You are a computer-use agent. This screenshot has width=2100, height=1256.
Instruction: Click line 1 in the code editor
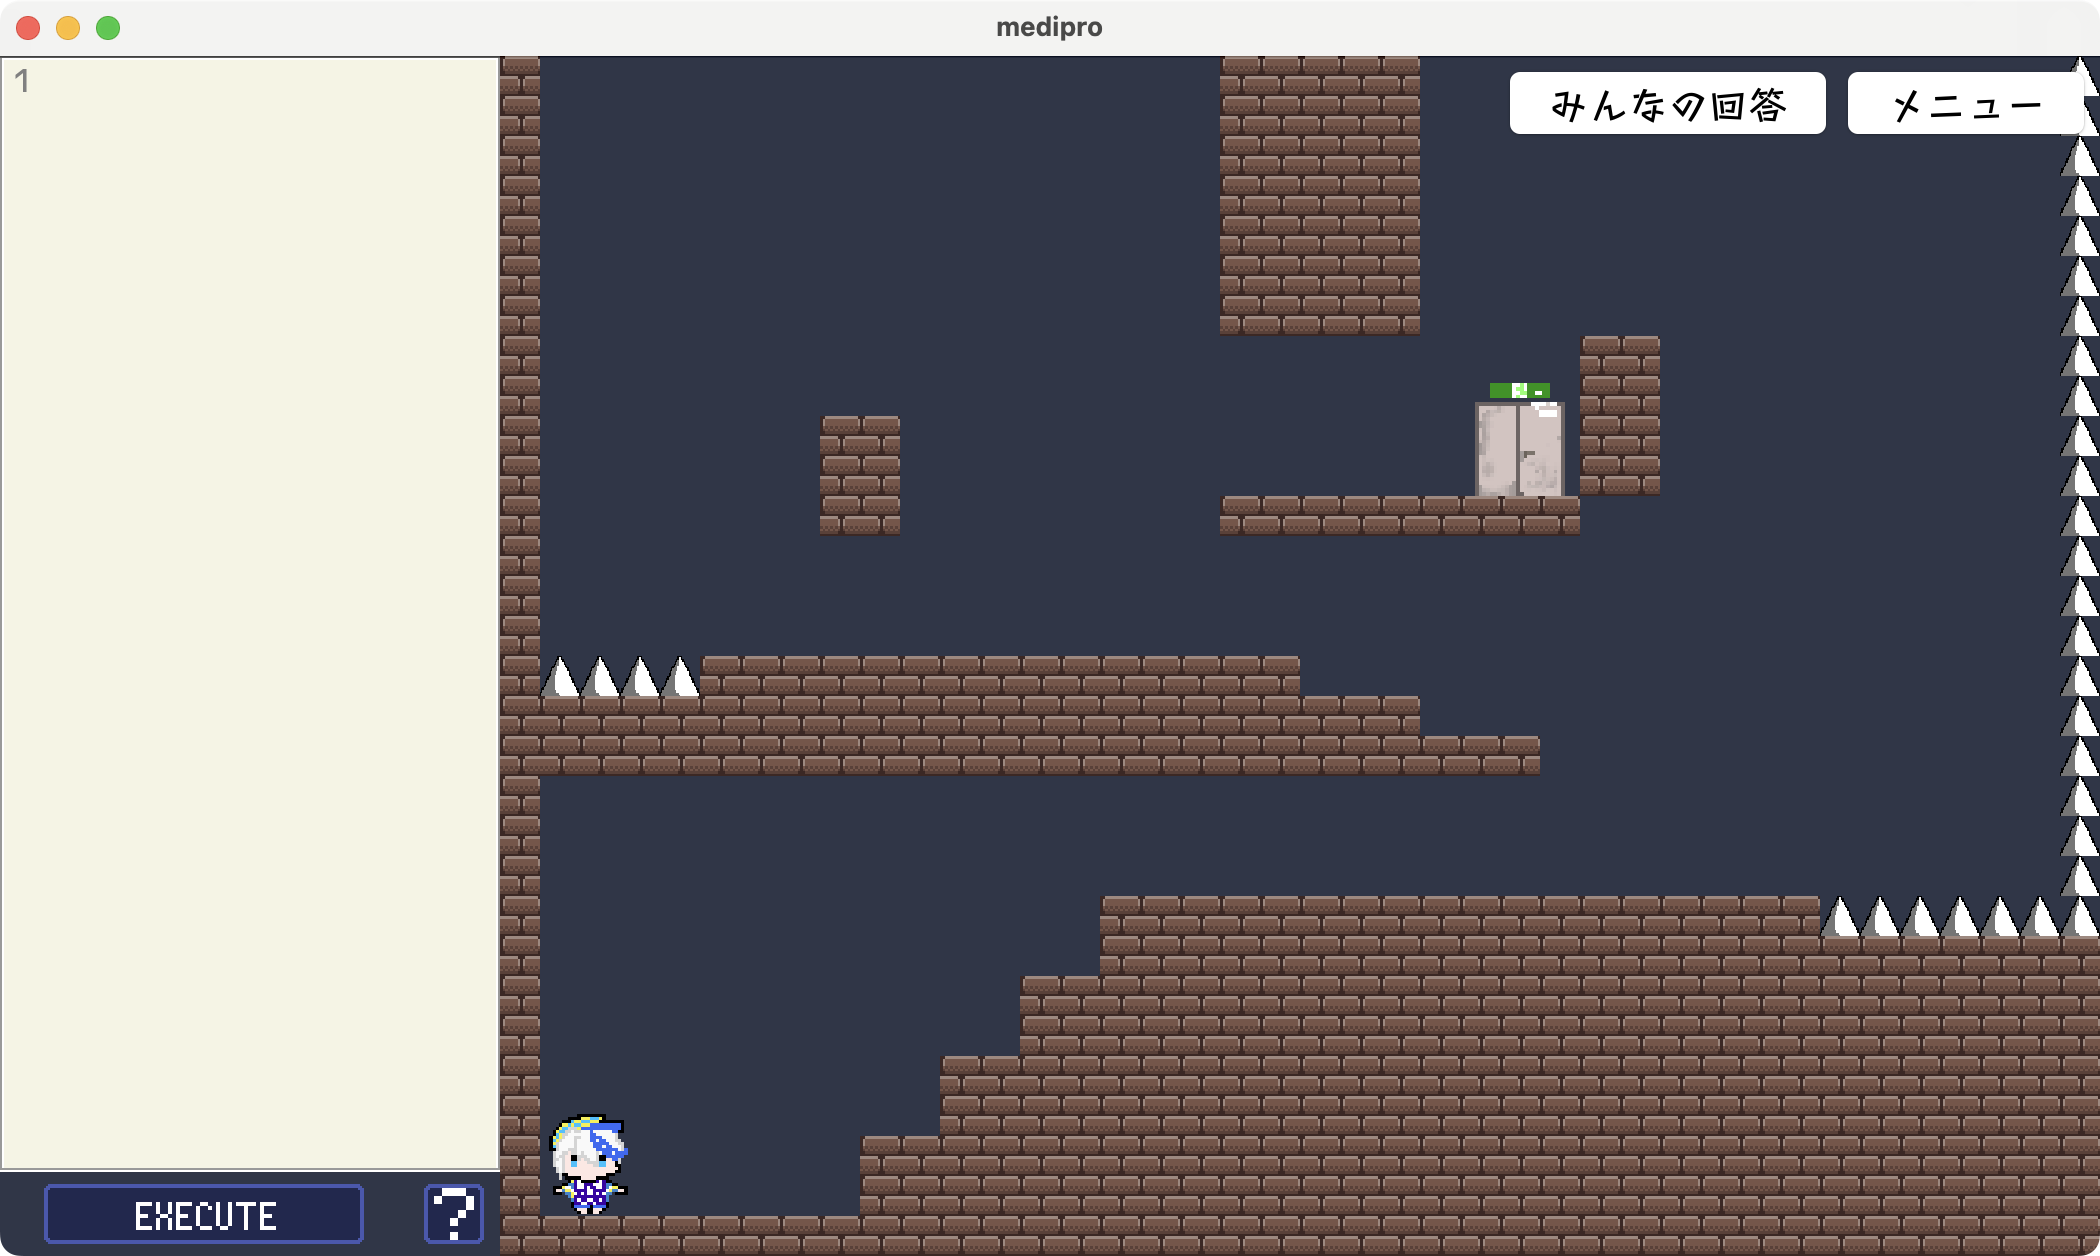coord(22,82)
